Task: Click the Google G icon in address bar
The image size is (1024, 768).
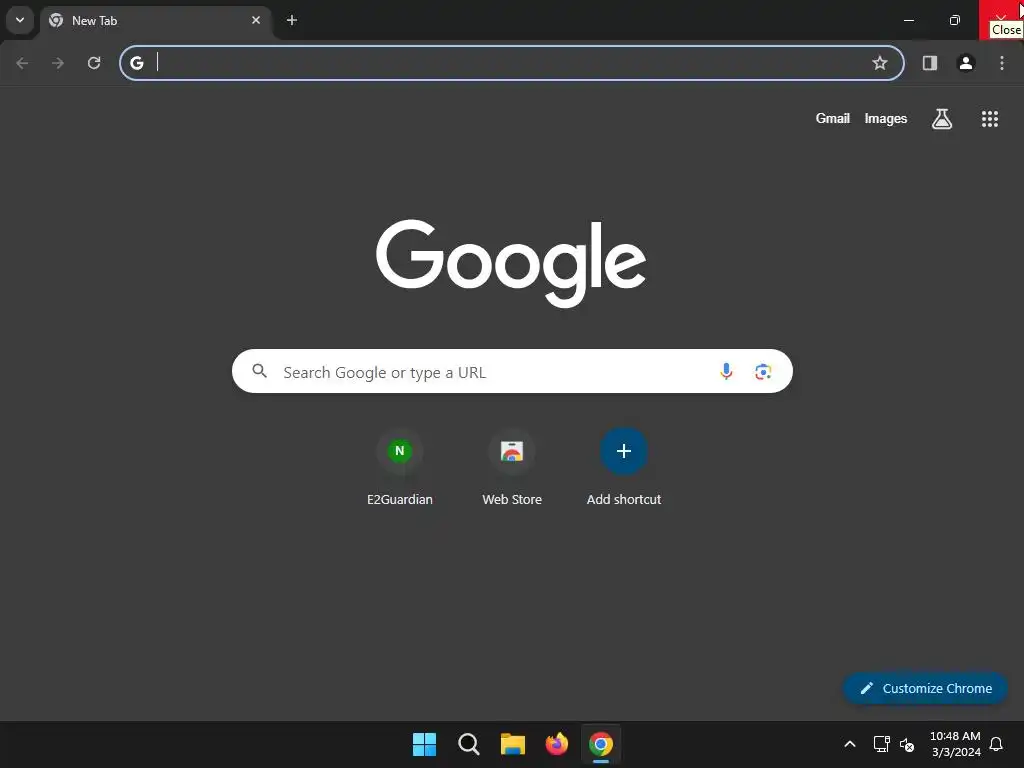Action: (136, 63)
